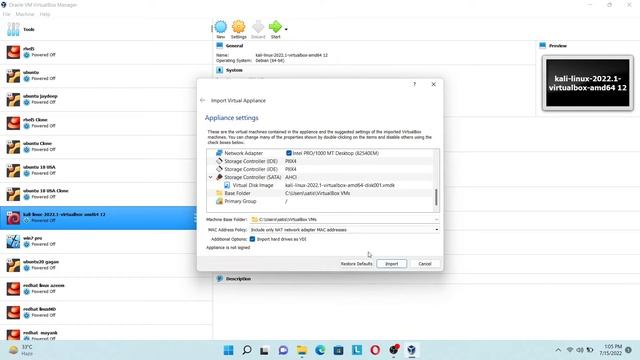Open the Microsoft Store taskbar icon
This screenshot has width=640, height=360.
(x=338, y=350)
